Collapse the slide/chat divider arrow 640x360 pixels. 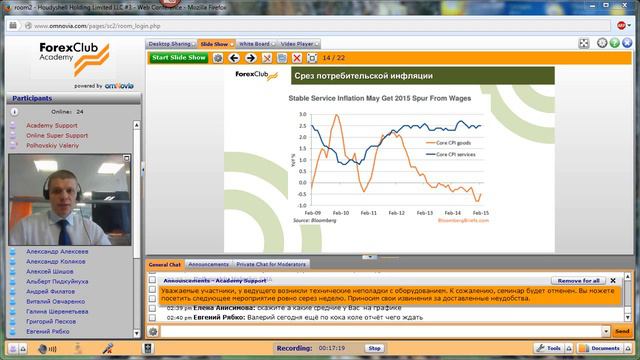(370, 257)
